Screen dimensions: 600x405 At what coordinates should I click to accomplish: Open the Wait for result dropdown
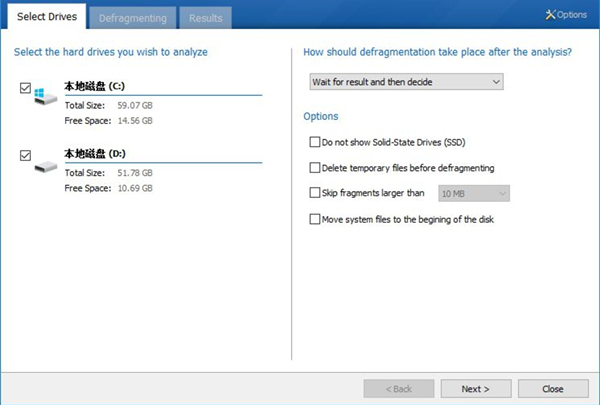pos(406,81)
